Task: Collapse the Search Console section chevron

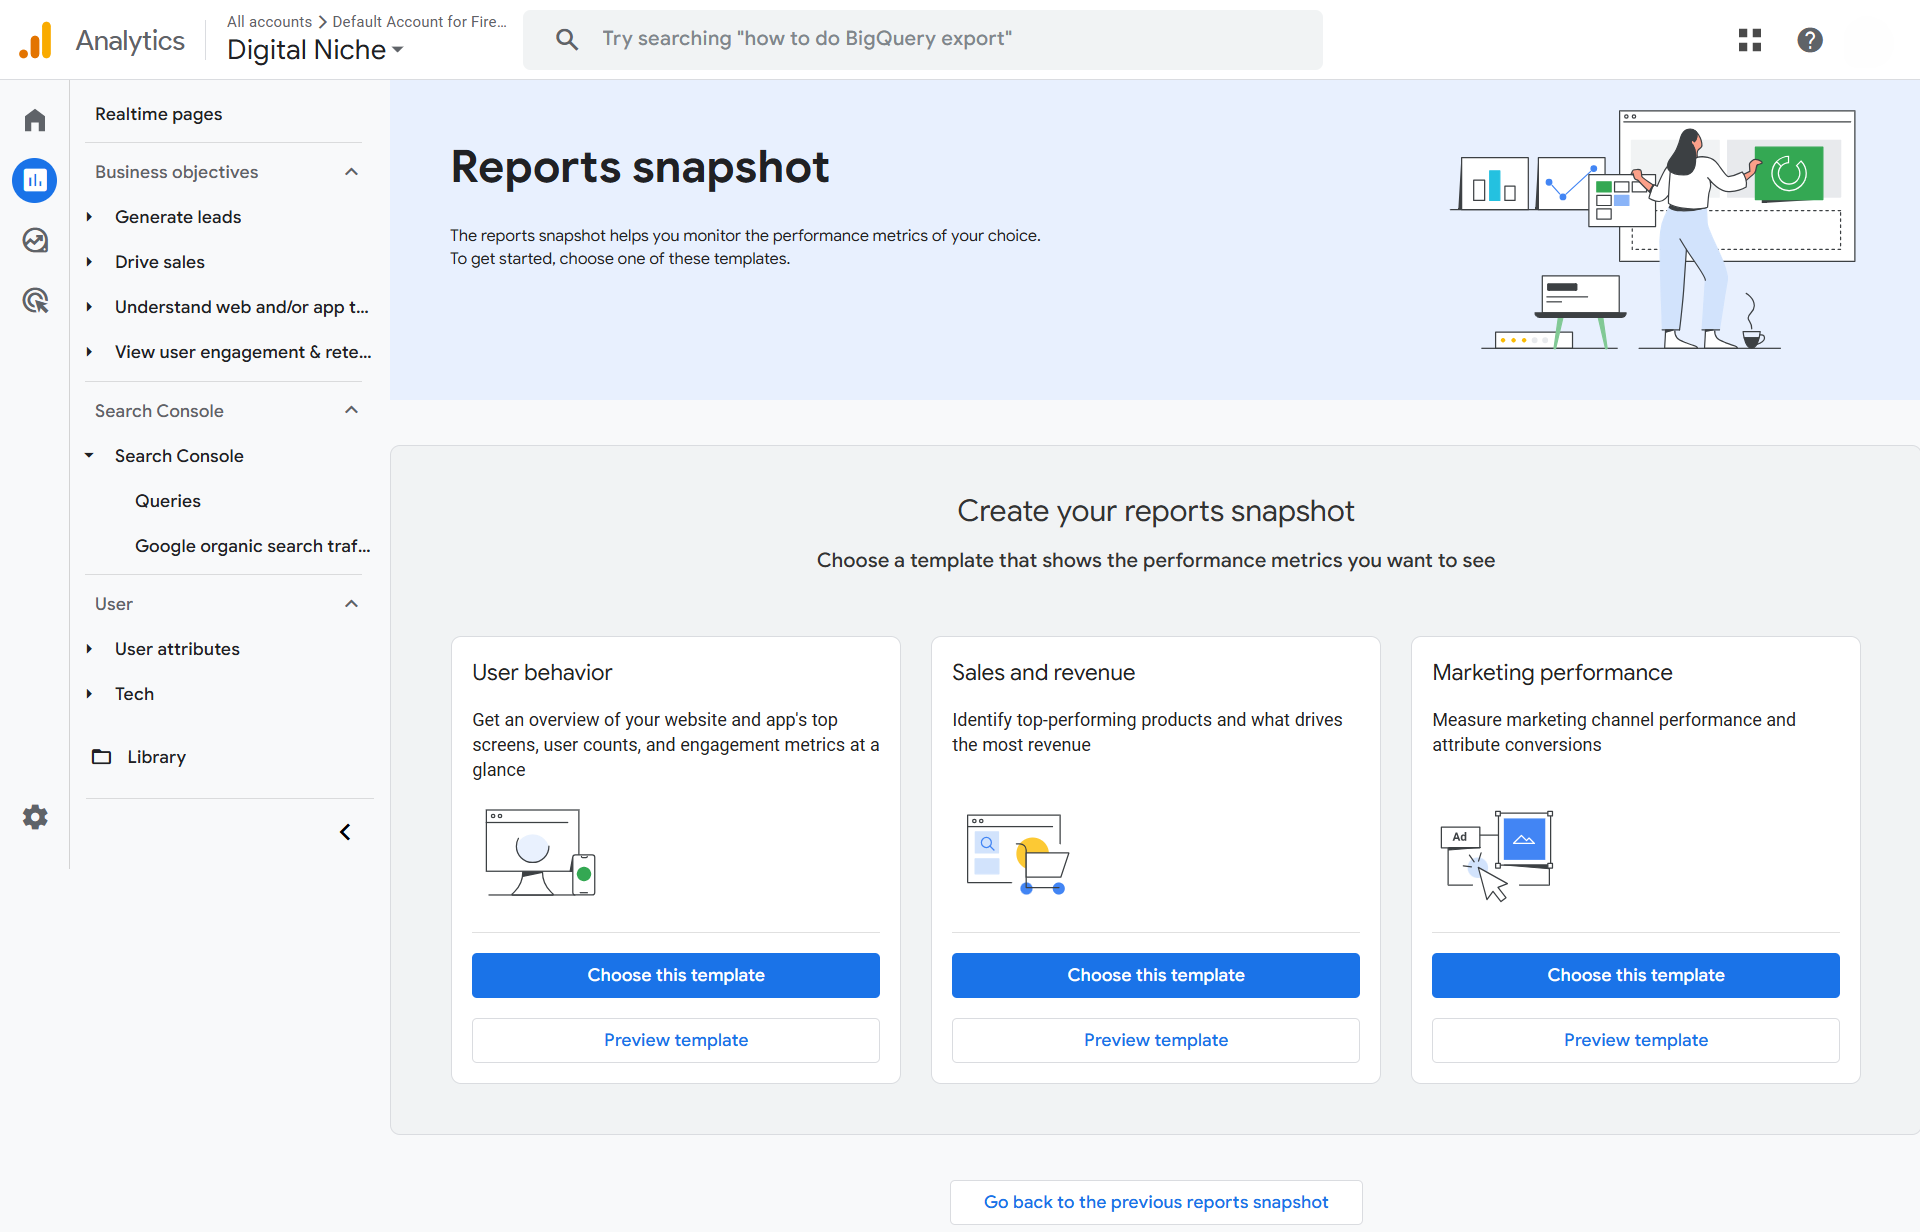Action: click(x=351, y=410)
